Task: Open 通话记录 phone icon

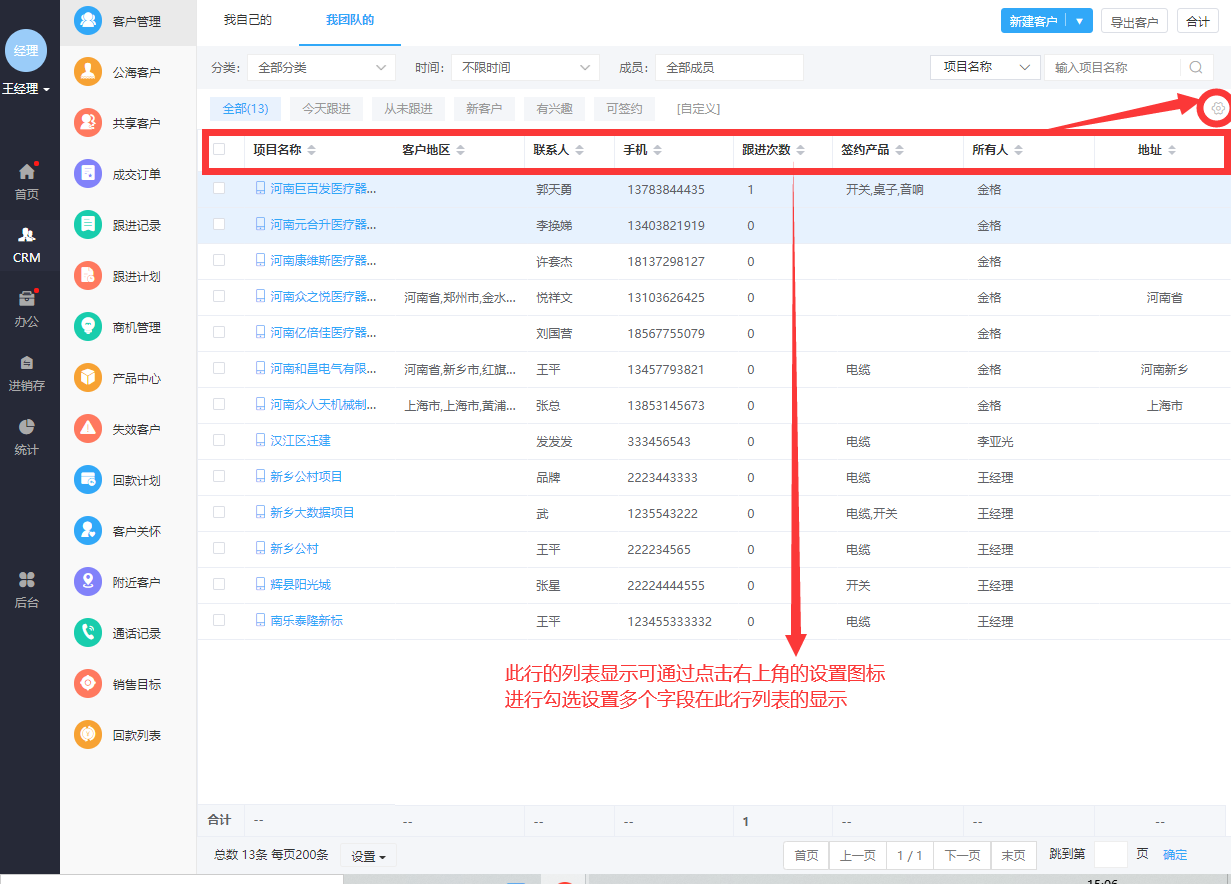Action: tap(88, 633)
